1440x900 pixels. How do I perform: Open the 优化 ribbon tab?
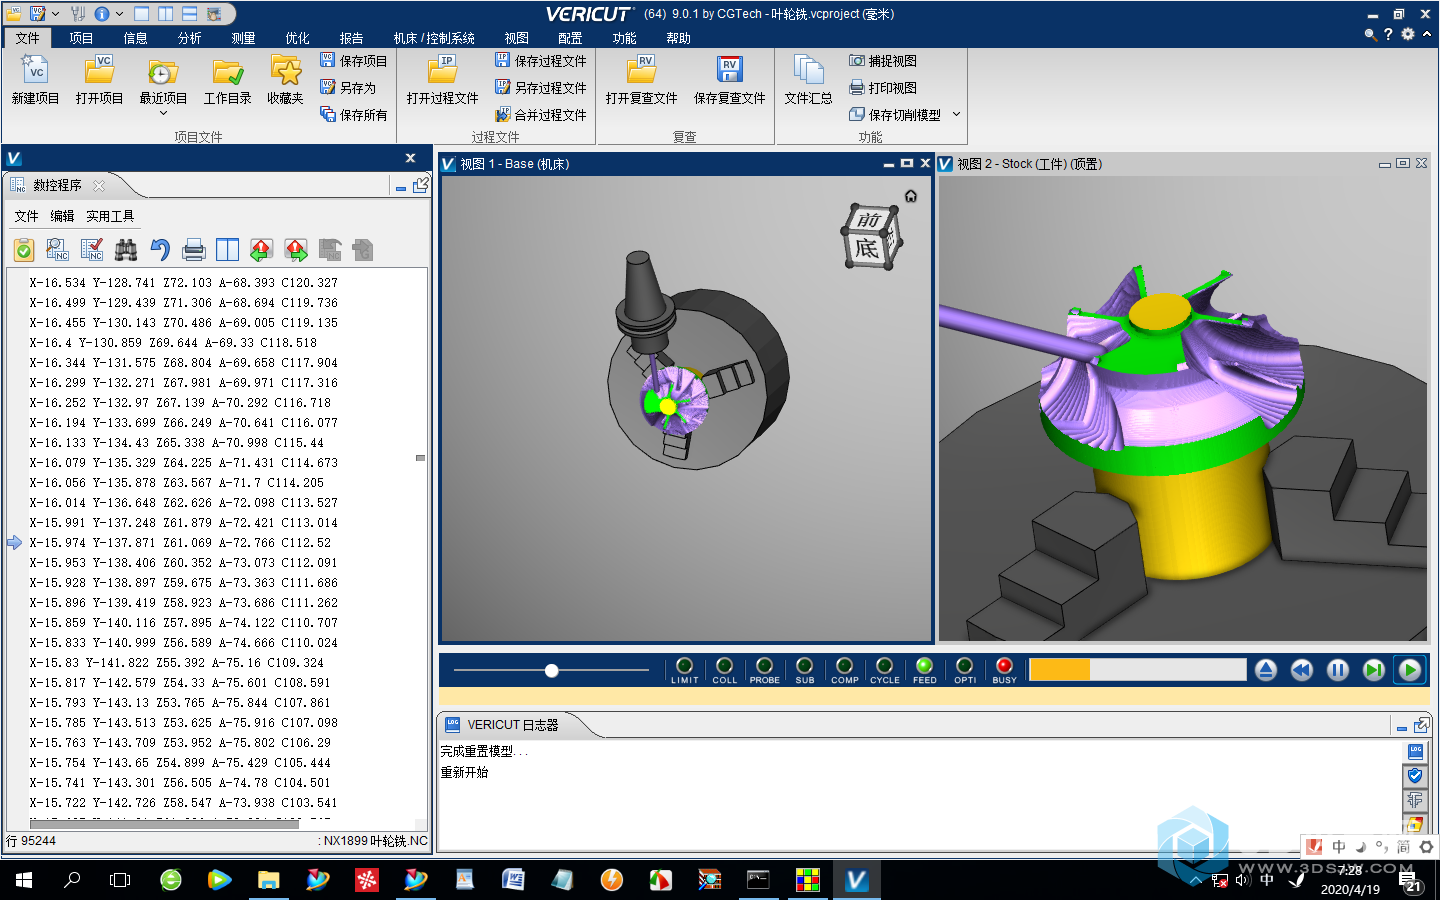(298, 38)
